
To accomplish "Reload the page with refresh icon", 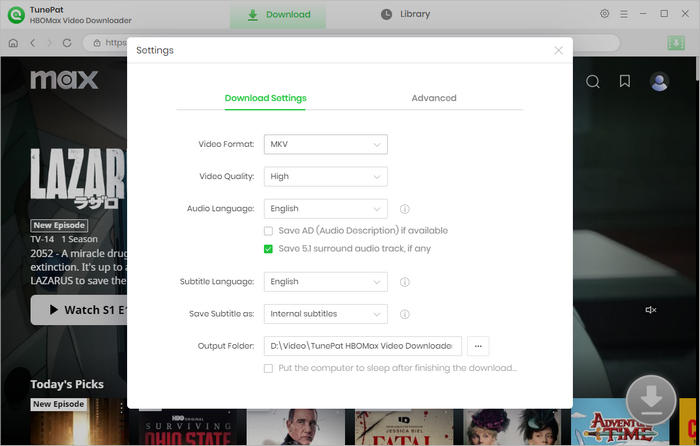I will pyautogui.click(x=67, y=43).
